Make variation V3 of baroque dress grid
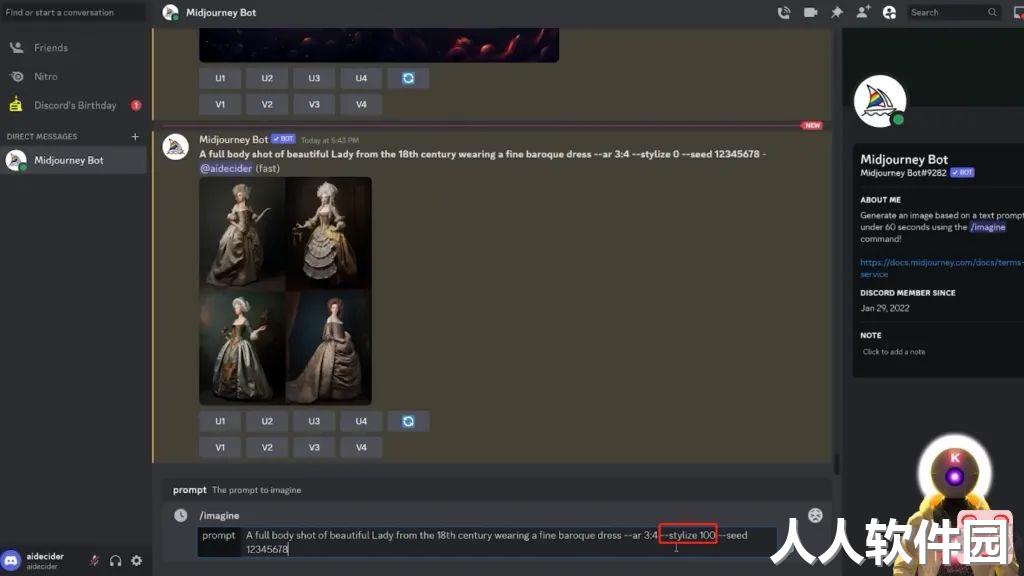 coord(314,447)
